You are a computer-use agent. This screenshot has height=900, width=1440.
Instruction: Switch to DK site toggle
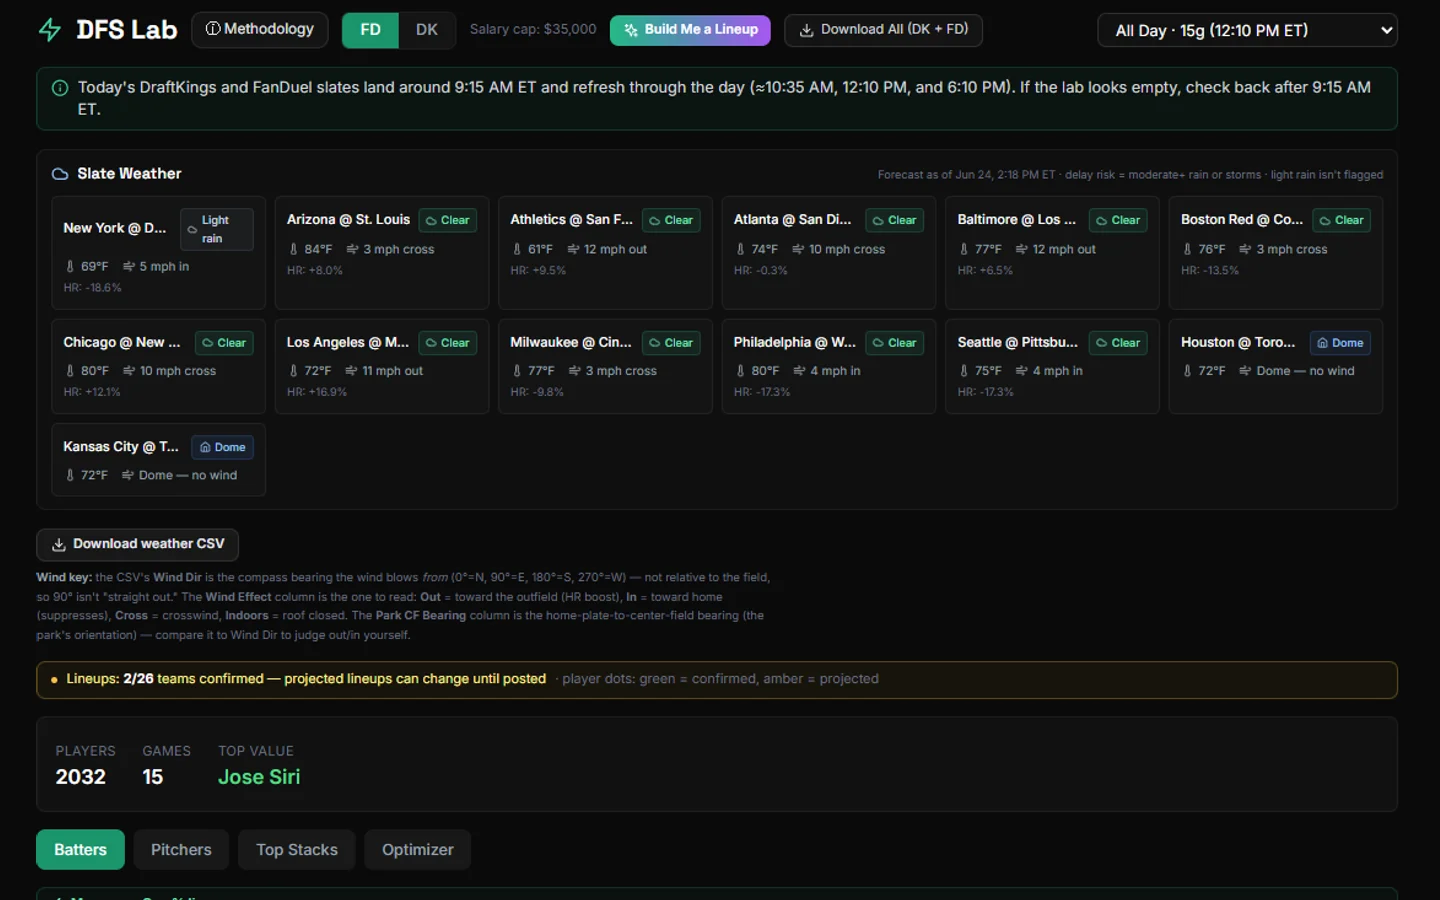pos(427,30)
